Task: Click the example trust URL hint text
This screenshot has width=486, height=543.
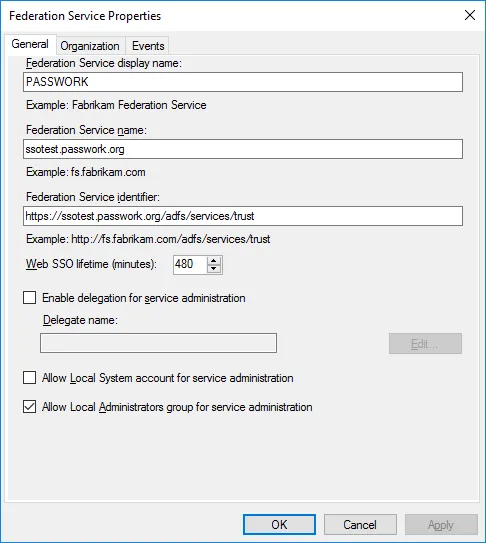Action: point(148,239)
